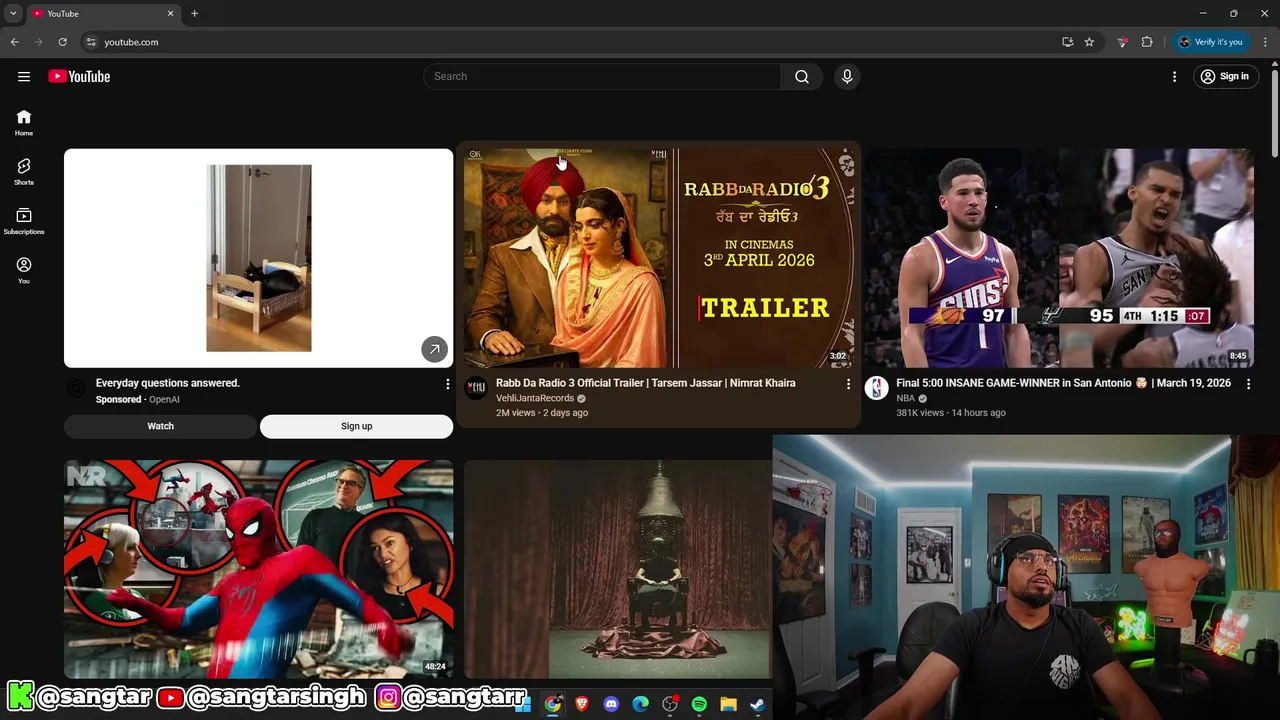Image resolution: width=1280 pixels, height=720 pixels.
Task: Play the Spider-Man 48:24 video thumbnail
Action: (x=259, y=569)
